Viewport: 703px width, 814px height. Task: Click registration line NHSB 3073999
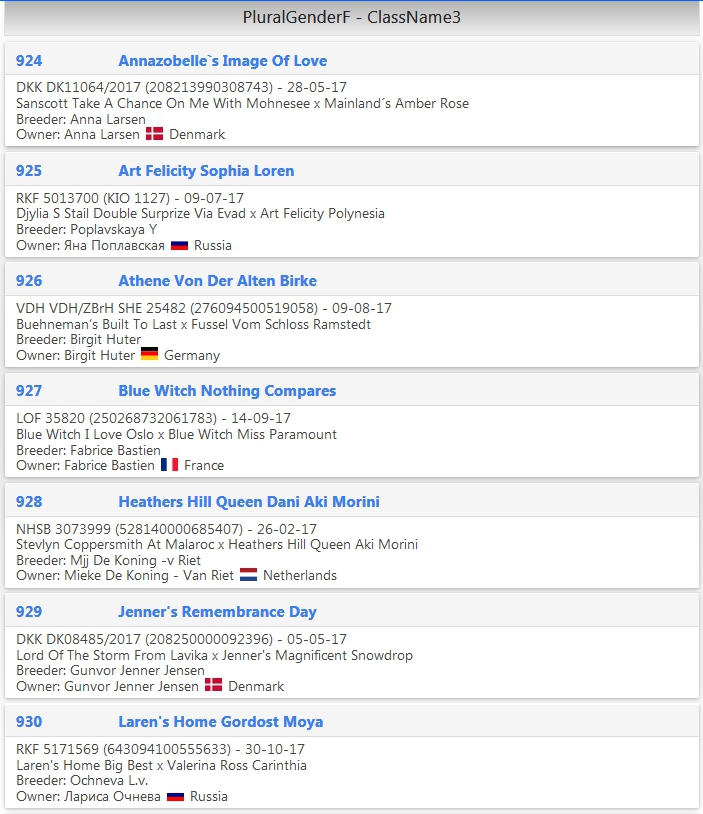(166, 529)
